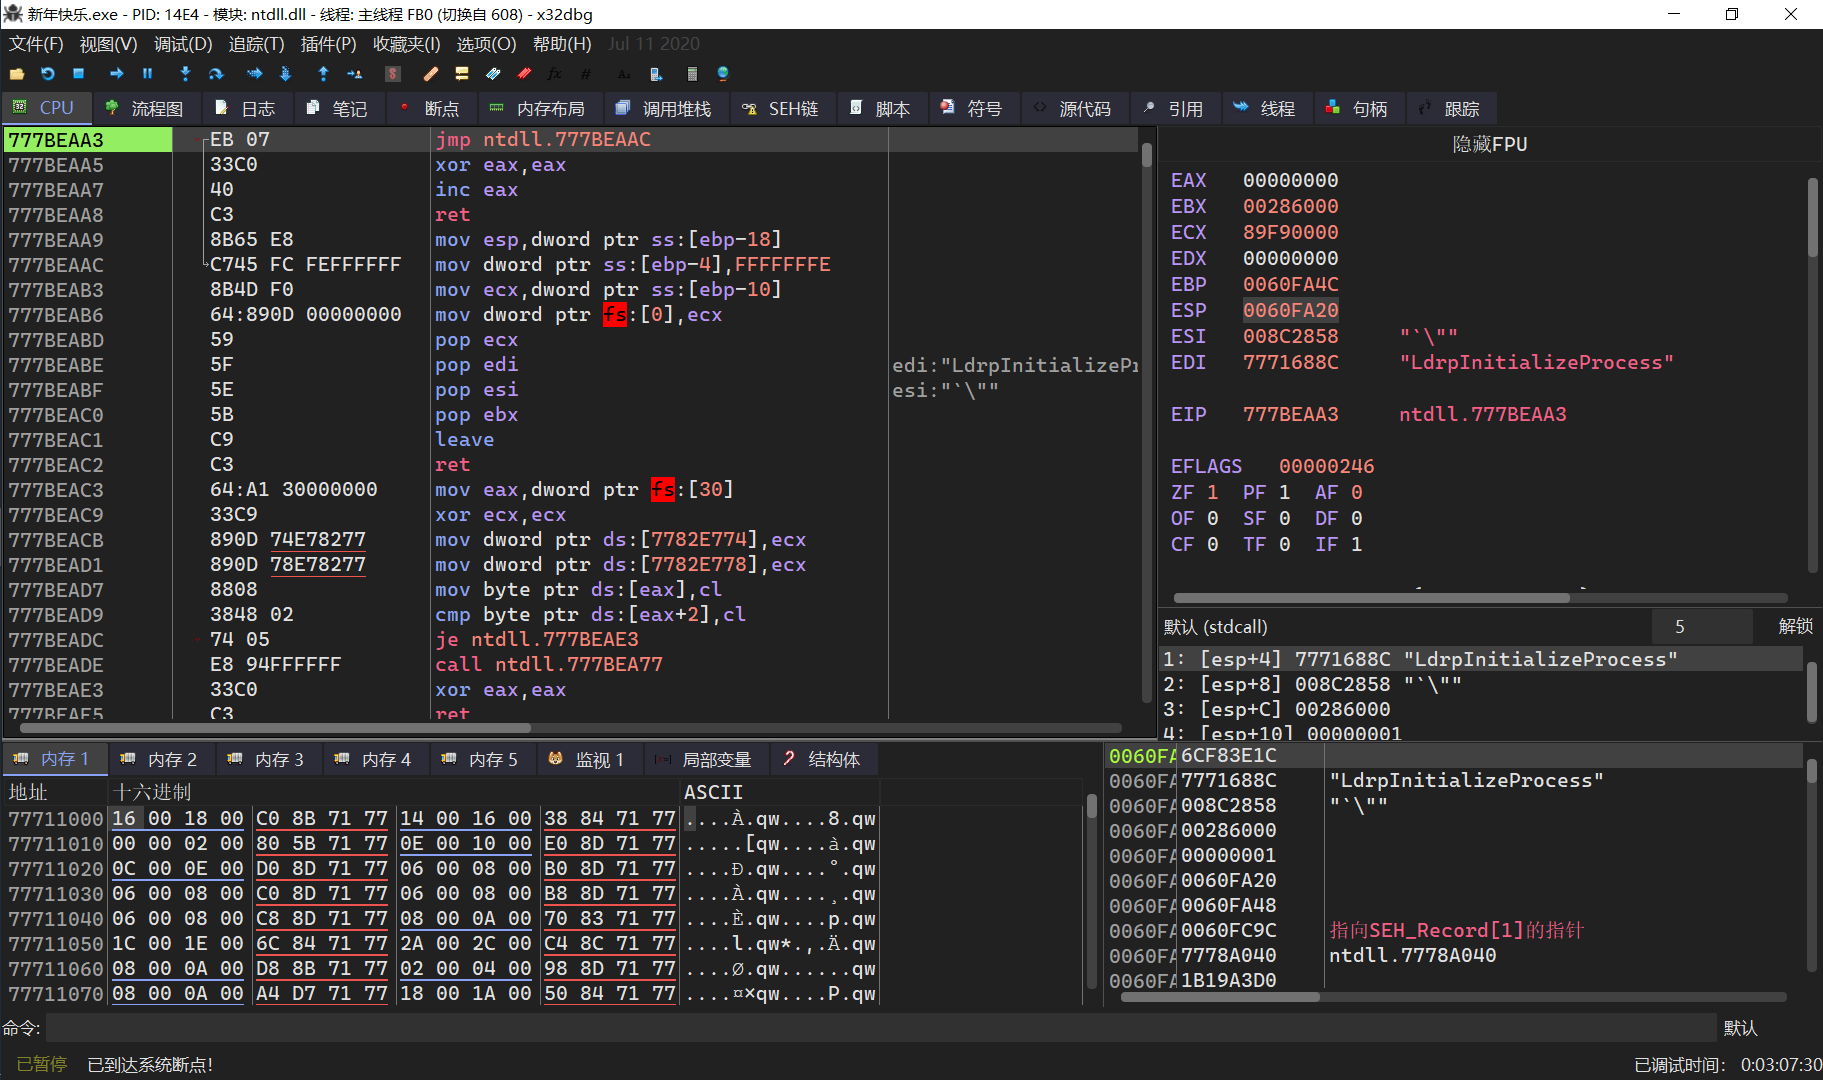Open the calculator toolbar icon
Image resolution: width=1823 pixels, height=1080 pixels.
(x=692, y=74)
